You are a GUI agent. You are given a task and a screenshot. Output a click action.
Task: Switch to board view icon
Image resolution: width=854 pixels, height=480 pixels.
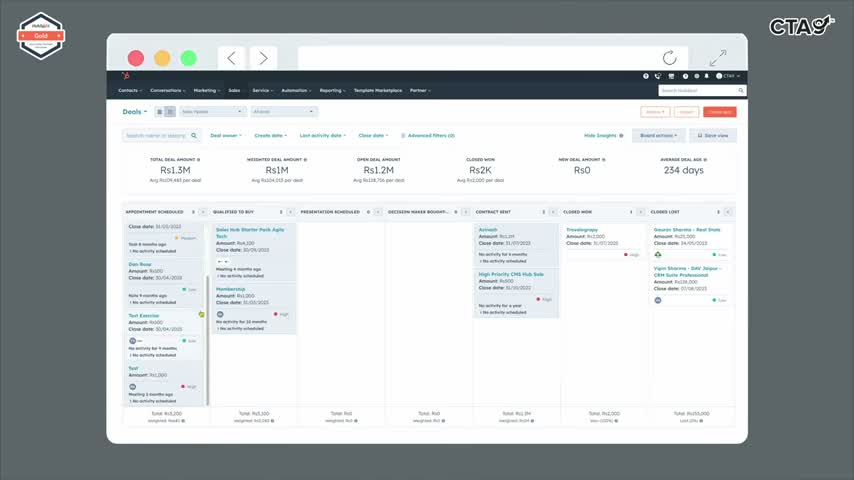[x=170, y=112]
